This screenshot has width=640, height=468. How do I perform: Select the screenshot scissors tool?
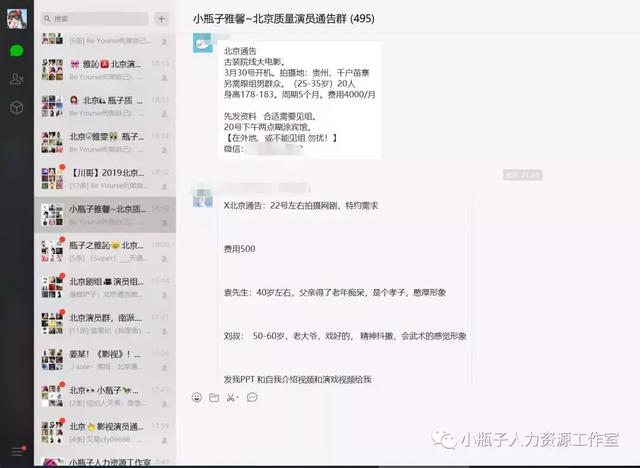[232, 397]
